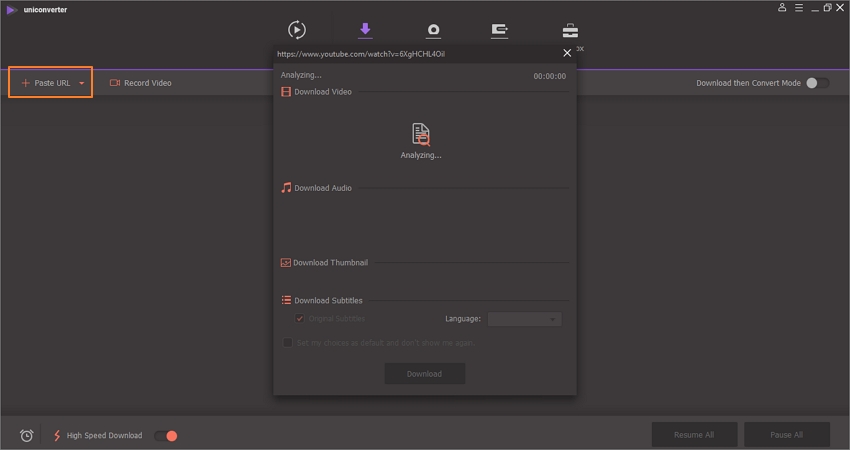850x450 pixels.
Task: Click the Download Audio section label
Action: [323, 188]
